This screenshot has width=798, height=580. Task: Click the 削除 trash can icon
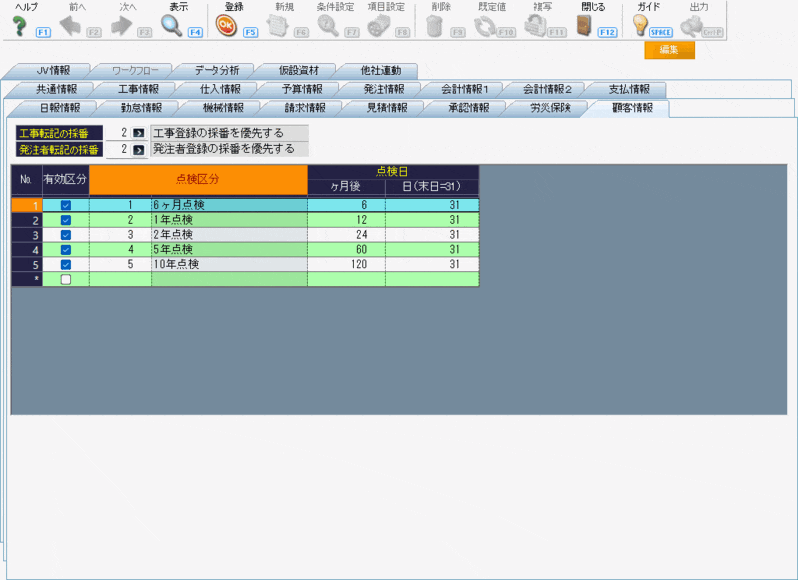434,26
